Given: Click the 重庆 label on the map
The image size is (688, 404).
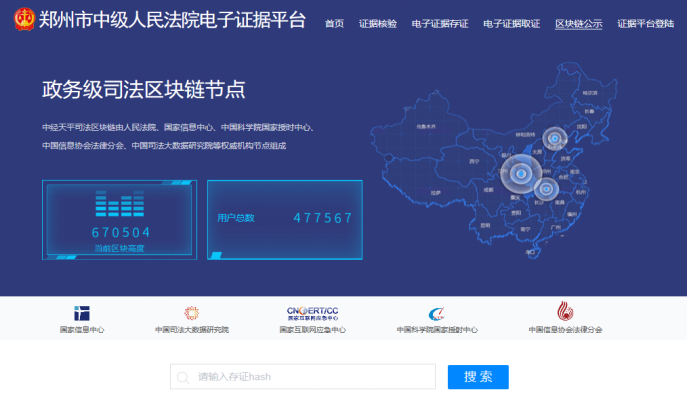Looking at the screenshot, I should point(515,197).
